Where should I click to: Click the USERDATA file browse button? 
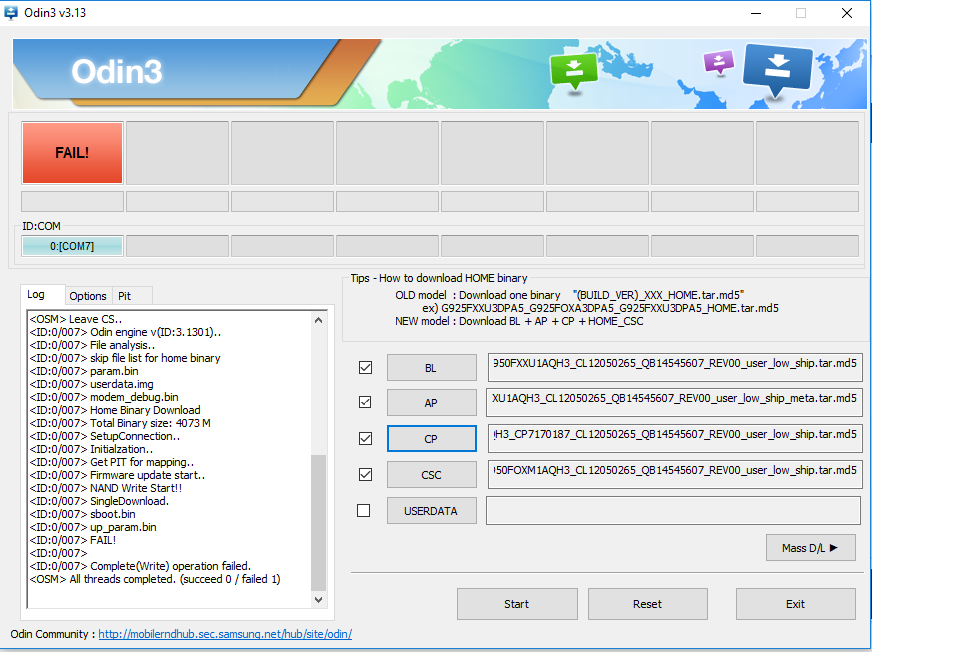432,511
